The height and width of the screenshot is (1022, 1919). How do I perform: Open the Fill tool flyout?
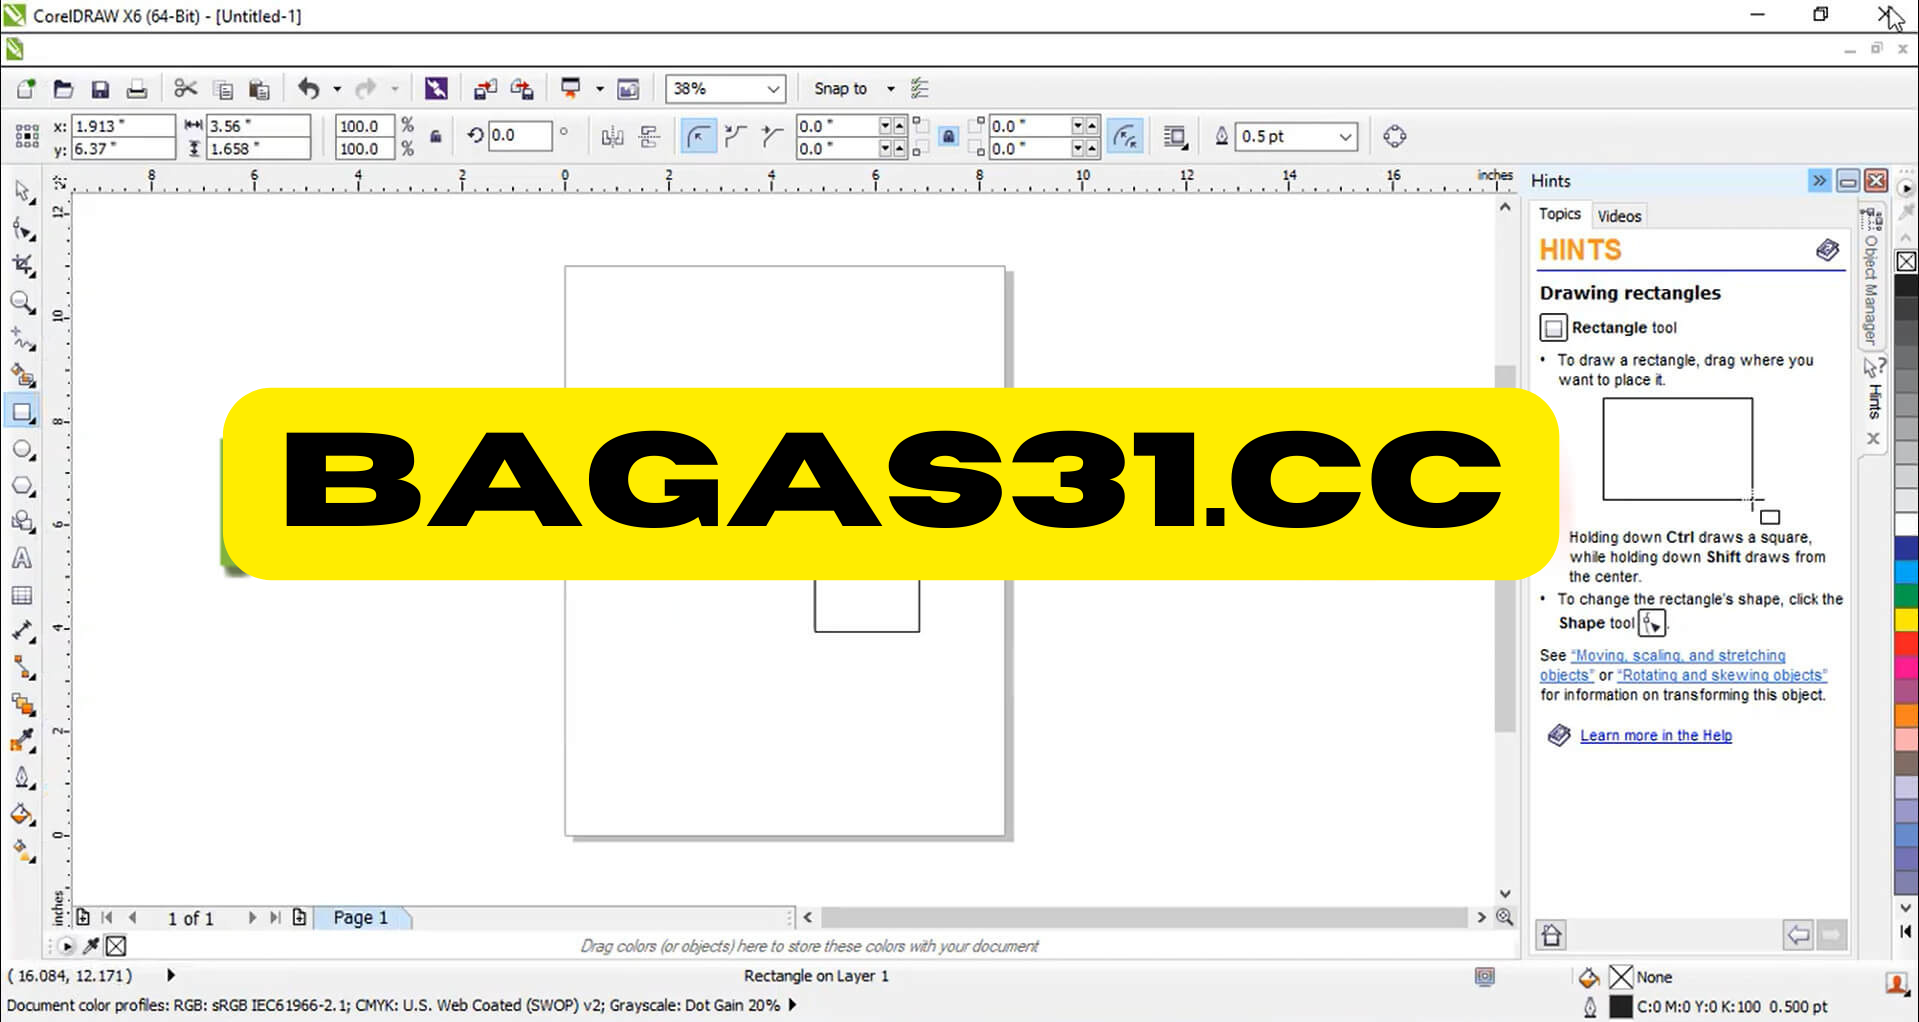tap(22, 814)
